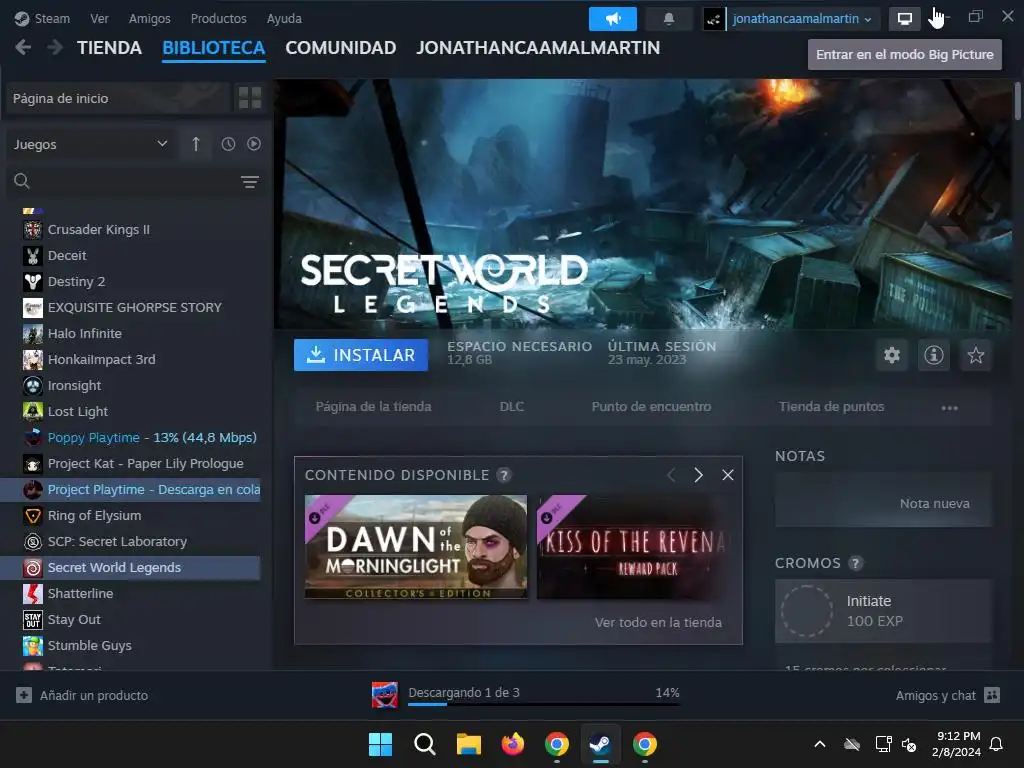
Task: Open Dawn of the Morninglight DLC thumbnail
Action: [416, 547]
